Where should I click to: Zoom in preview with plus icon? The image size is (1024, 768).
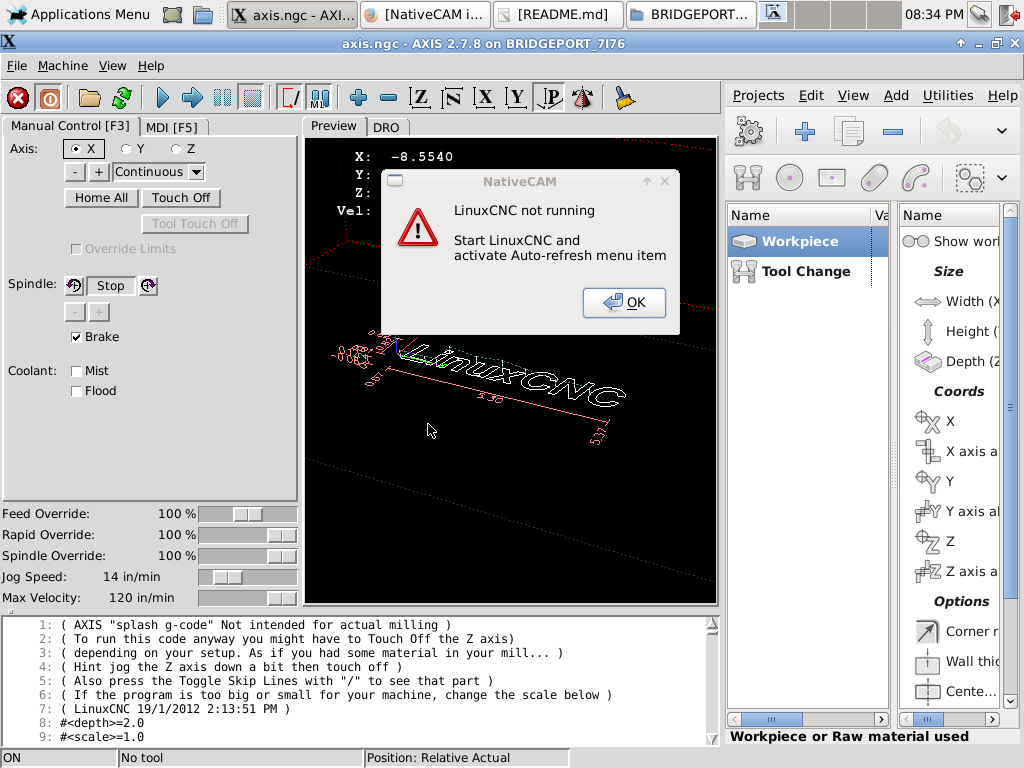tap(358, 98)
